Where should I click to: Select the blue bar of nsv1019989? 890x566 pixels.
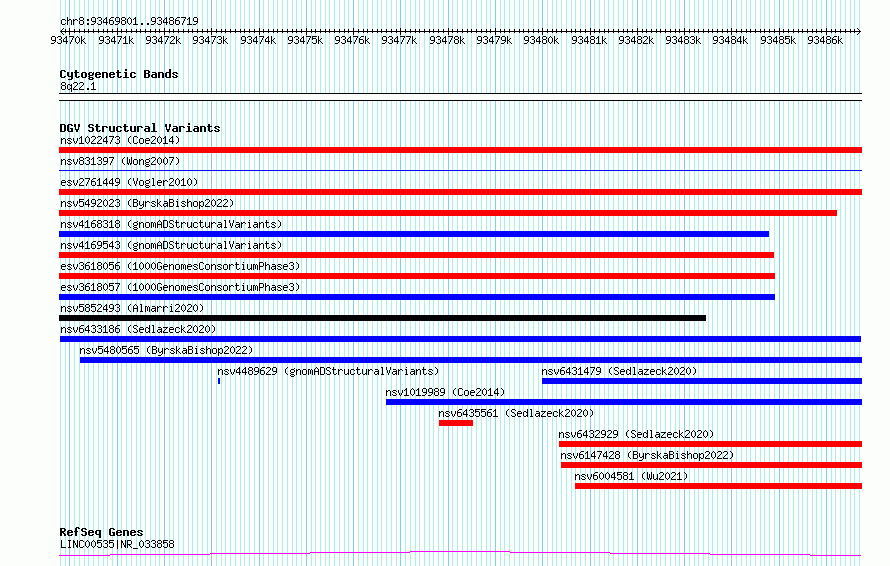624,402
